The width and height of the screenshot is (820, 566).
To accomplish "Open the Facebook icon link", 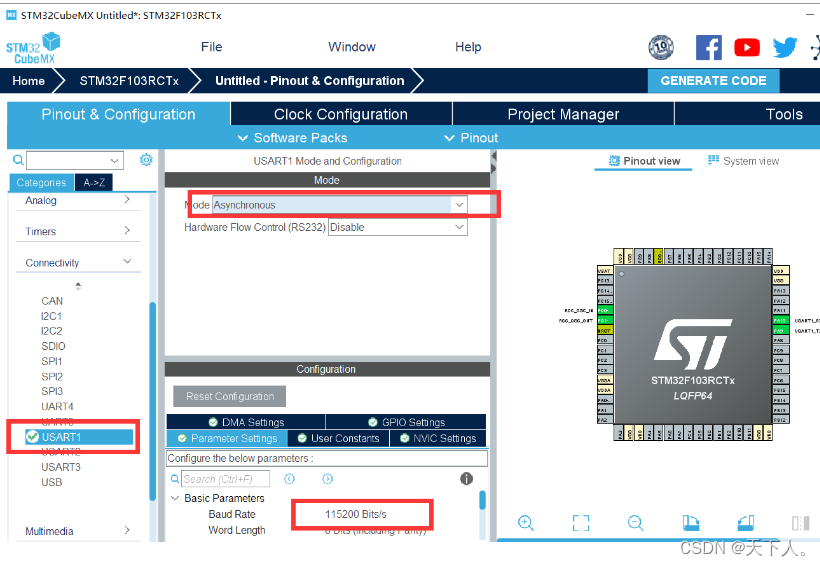I will (709, 48).
